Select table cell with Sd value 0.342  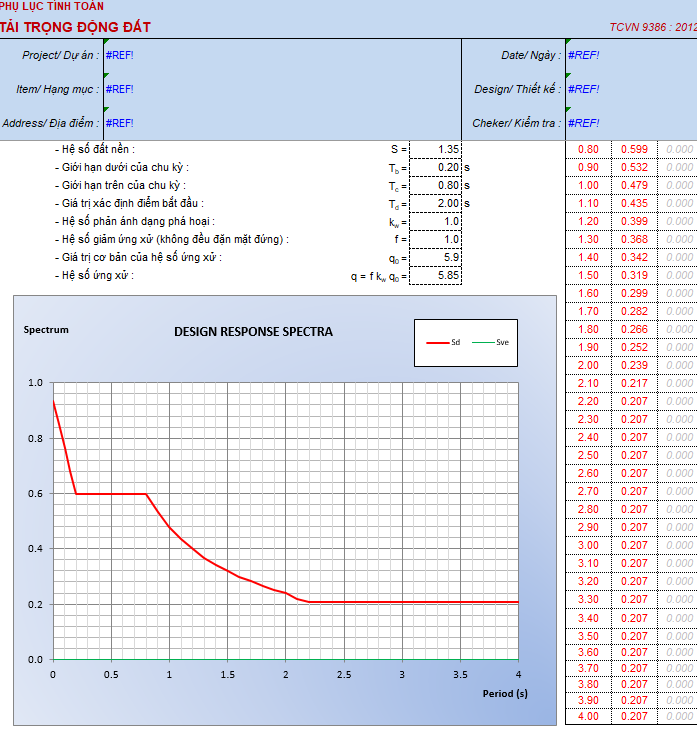click(634, 258)
